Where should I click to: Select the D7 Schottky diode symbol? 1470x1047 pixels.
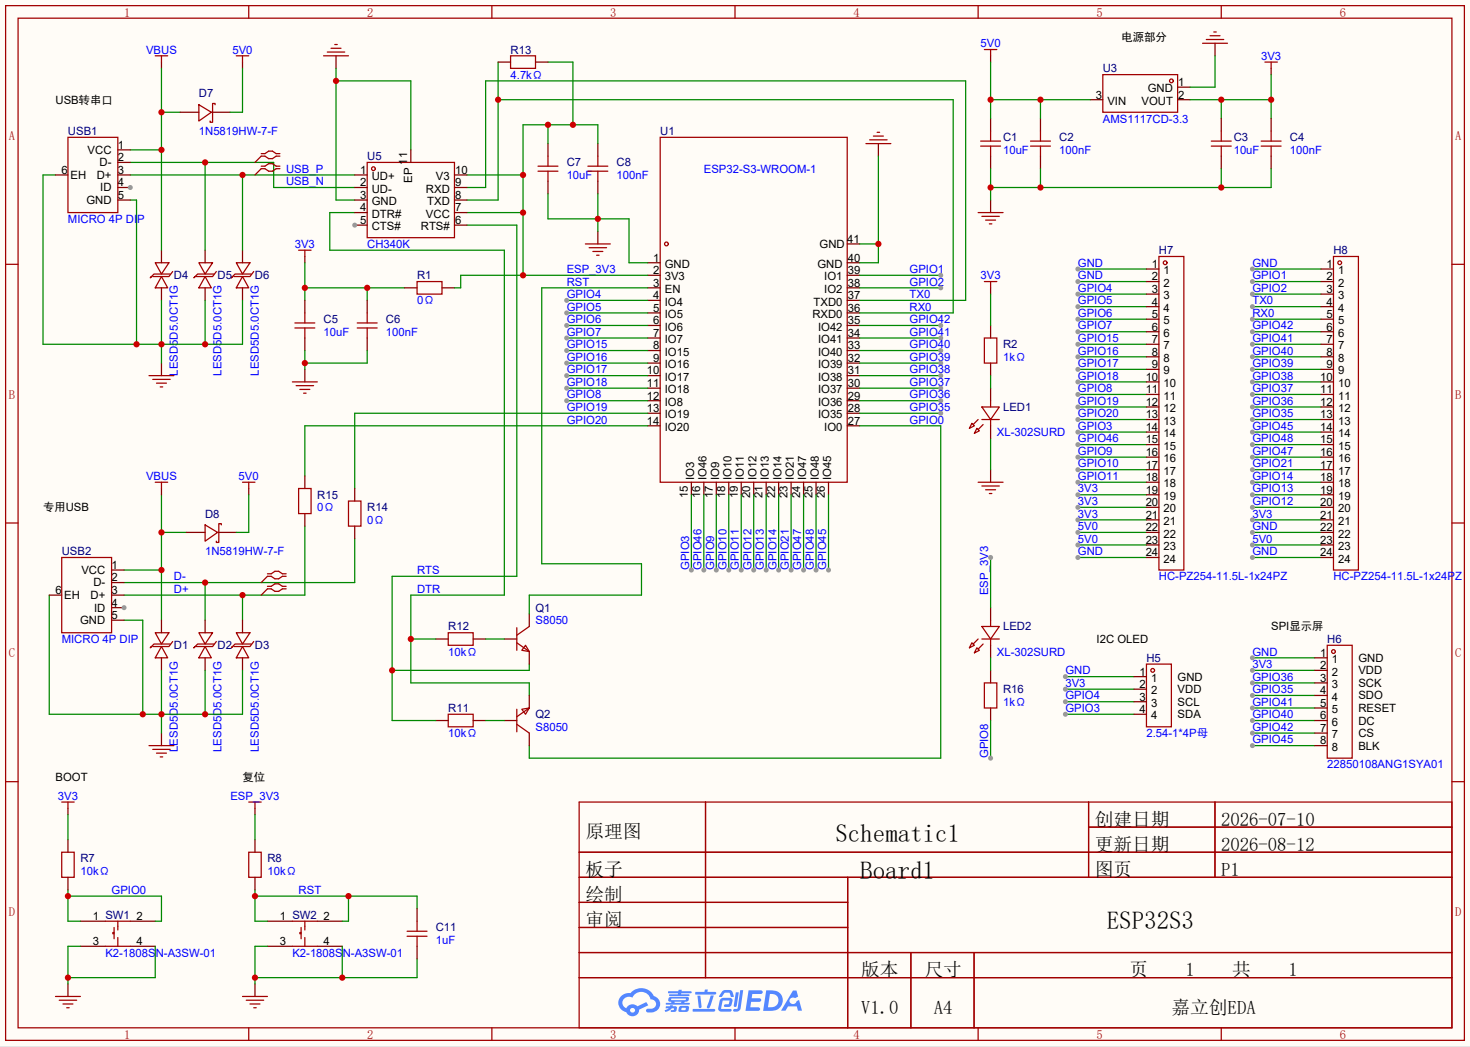[207, 112]
